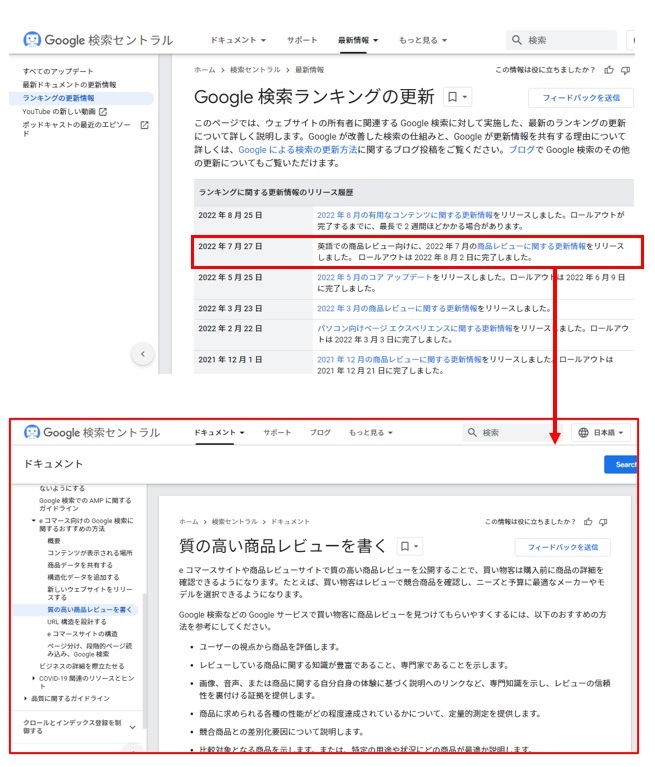Image resolution: width=655 pixels, height=767 pixels.
Task: Click 検索セントラル breadcrumb in top page
Action: click(x=255, y=70)
